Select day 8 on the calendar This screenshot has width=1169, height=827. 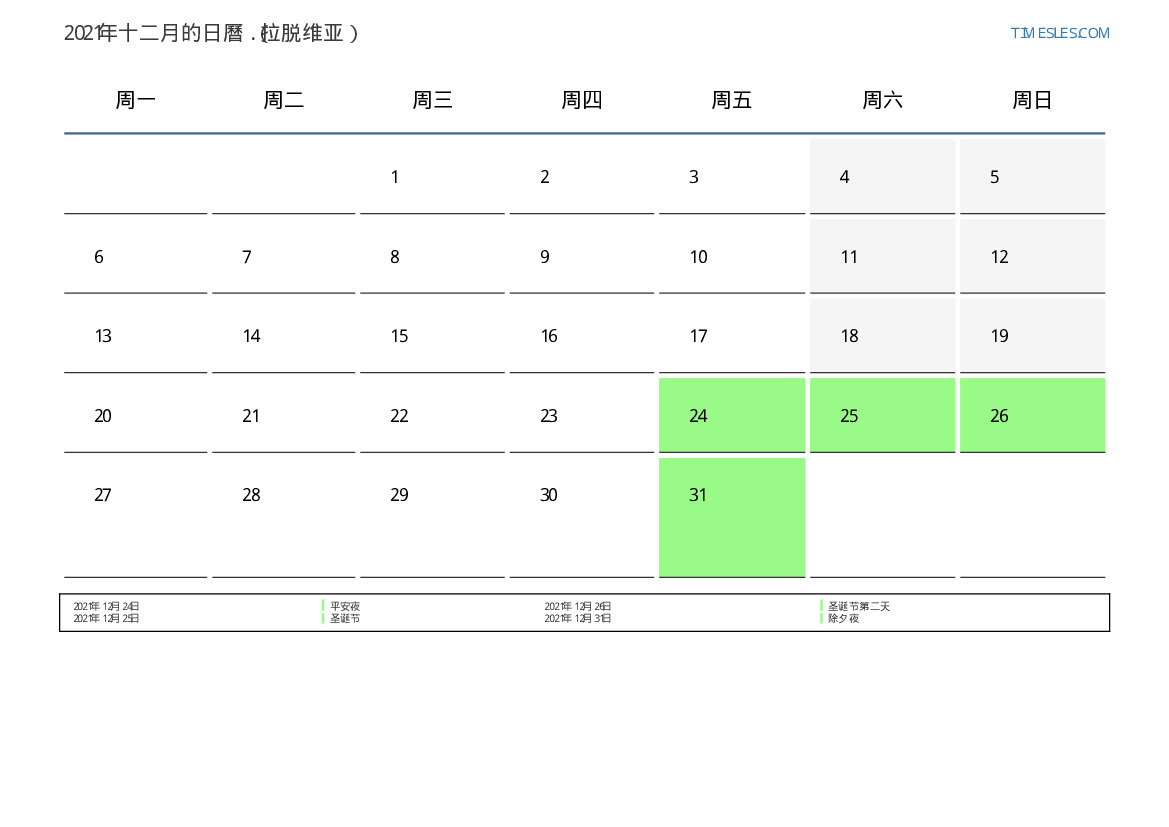pos(432,257)
